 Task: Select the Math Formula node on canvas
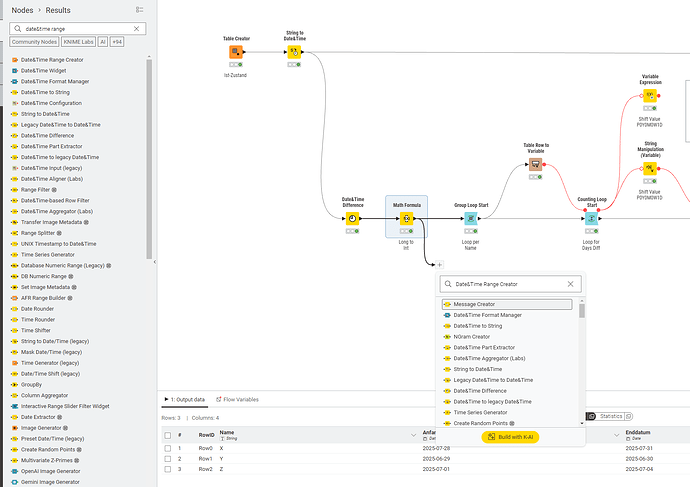[406, 218]
